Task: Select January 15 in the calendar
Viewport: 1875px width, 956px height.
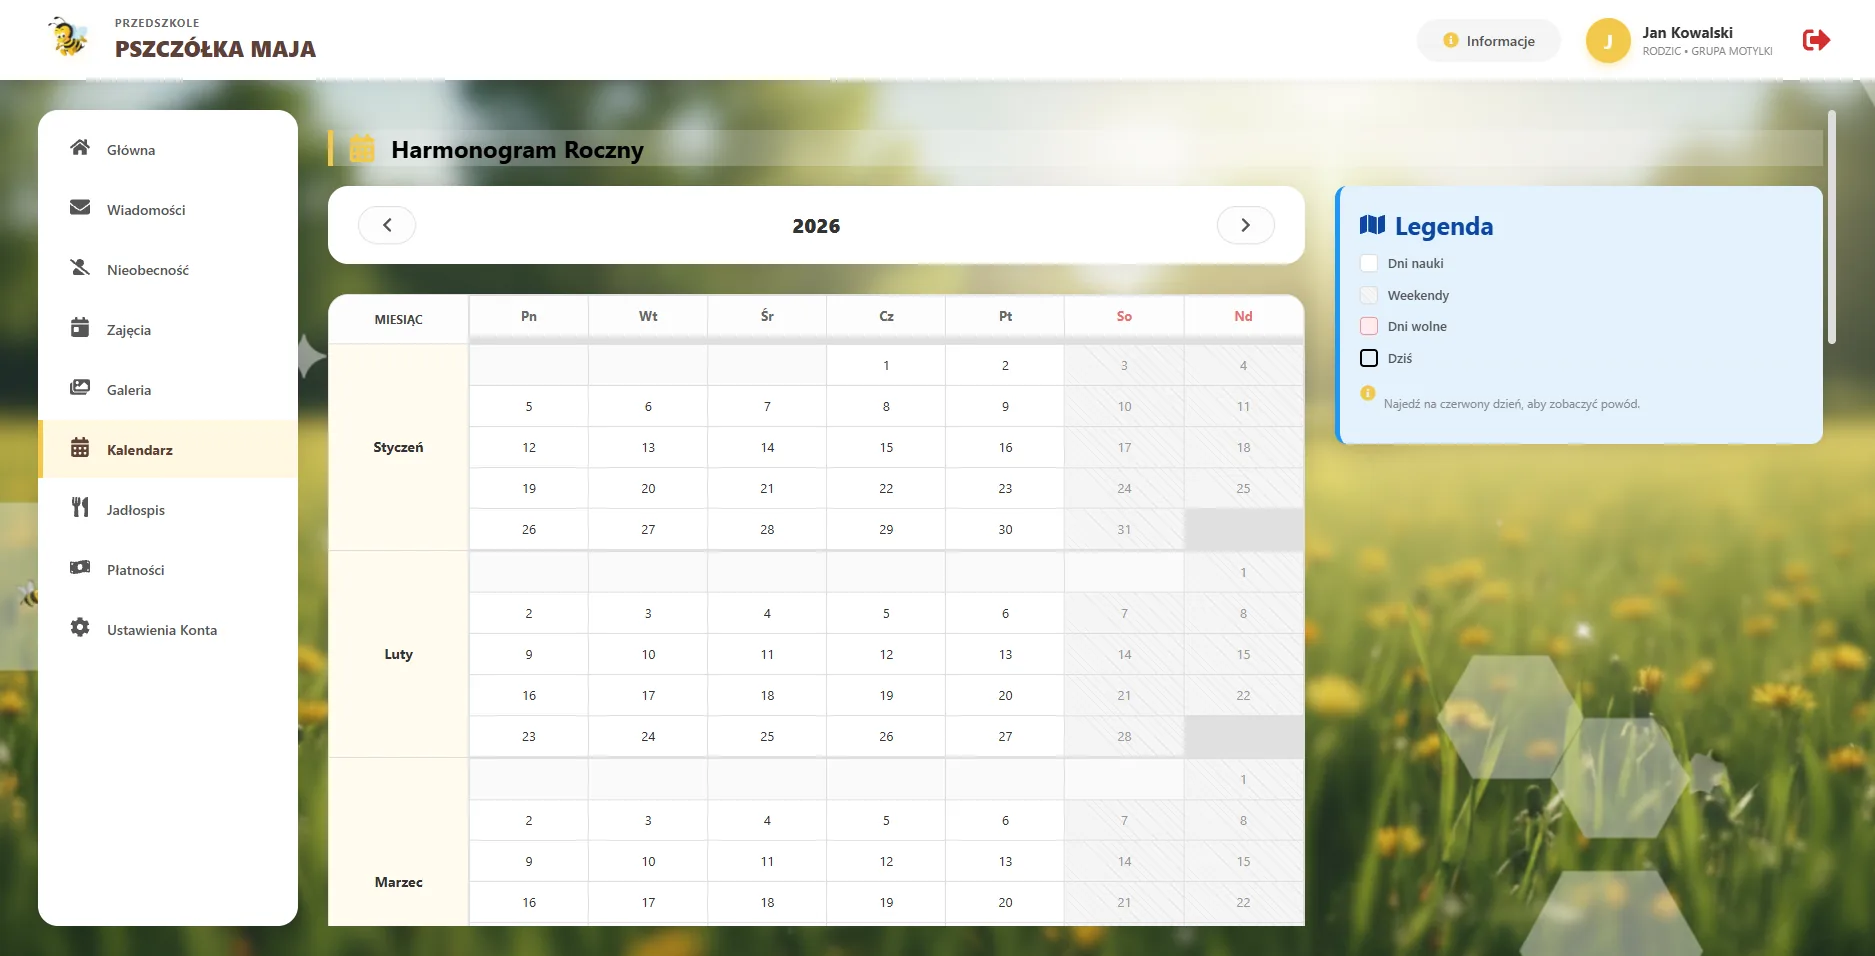Action: click(x=886, y=447)
